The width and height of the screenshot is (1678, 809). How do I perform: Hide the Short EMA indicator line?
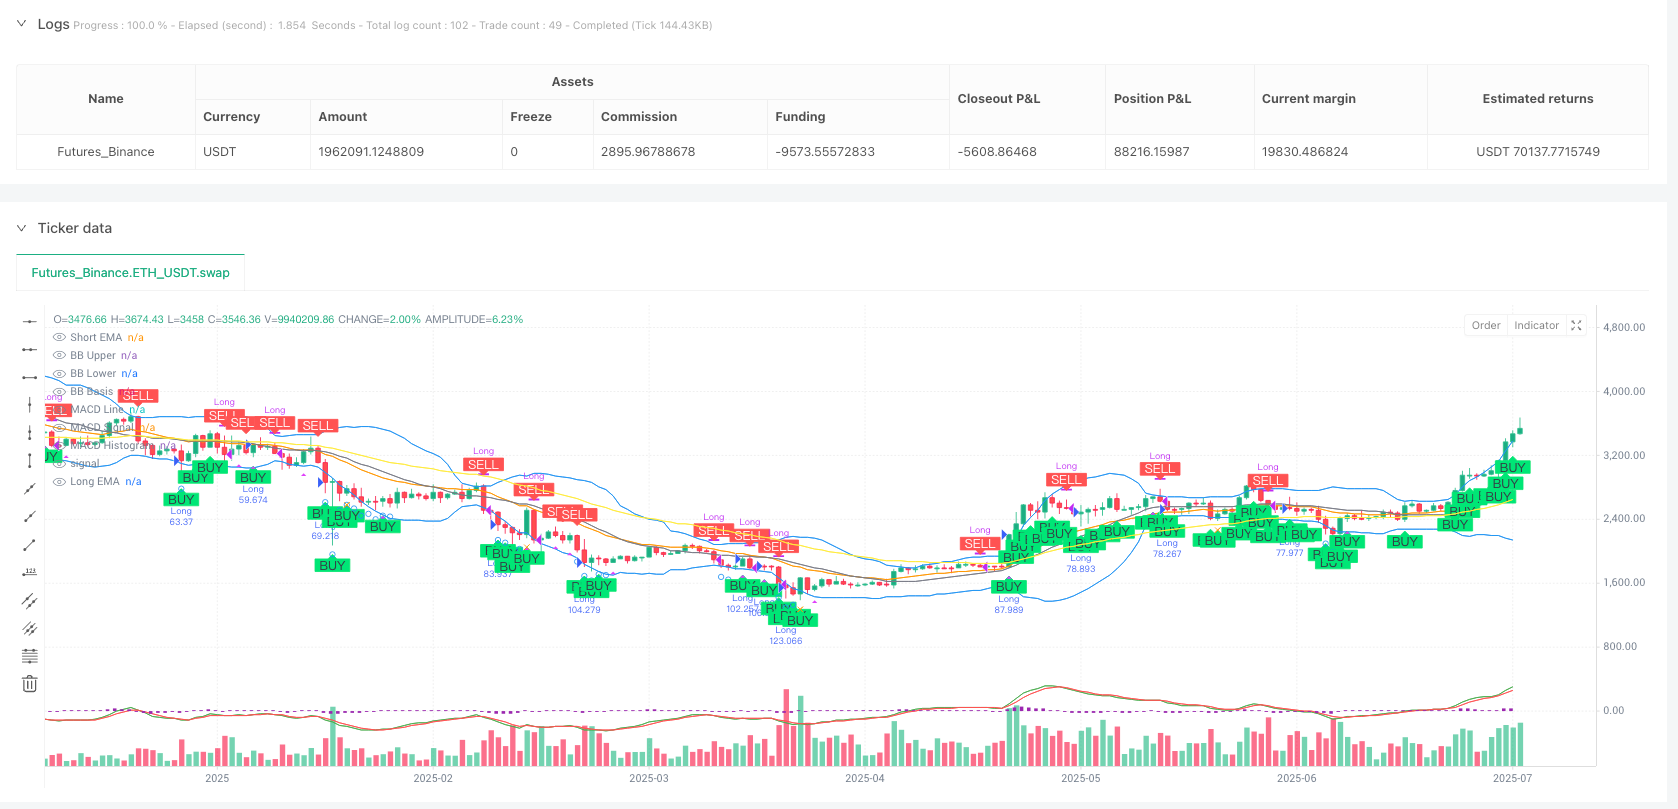pos(59,338)
